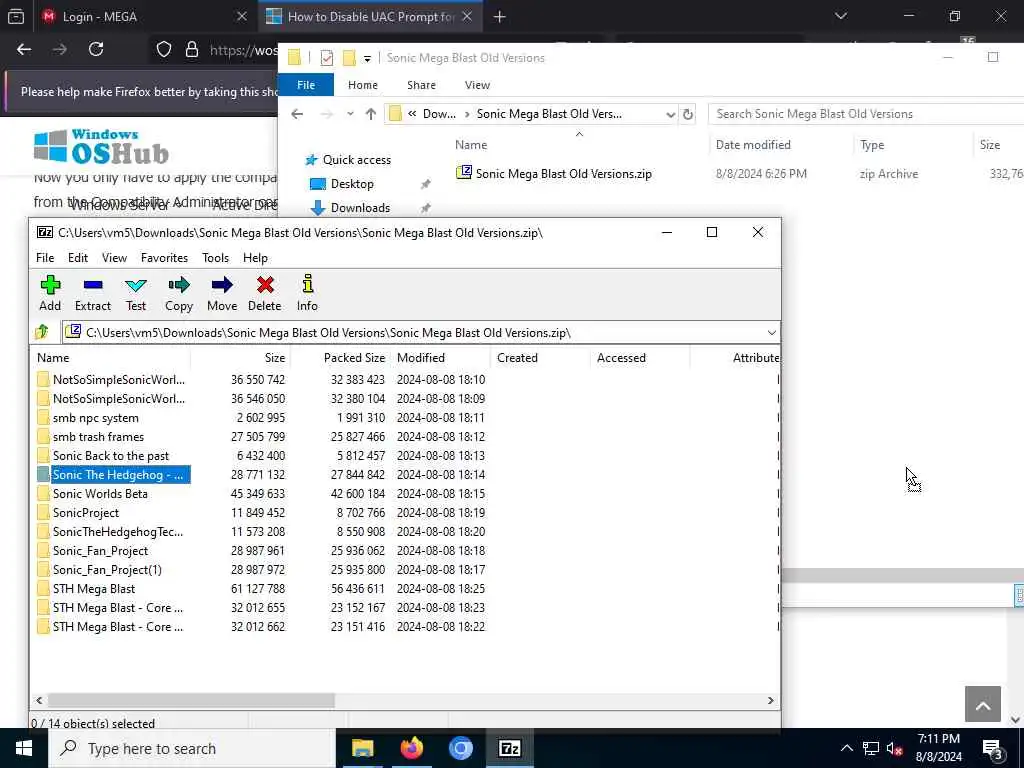Open Firefox from the taskbar

click(x=411, y=748)
